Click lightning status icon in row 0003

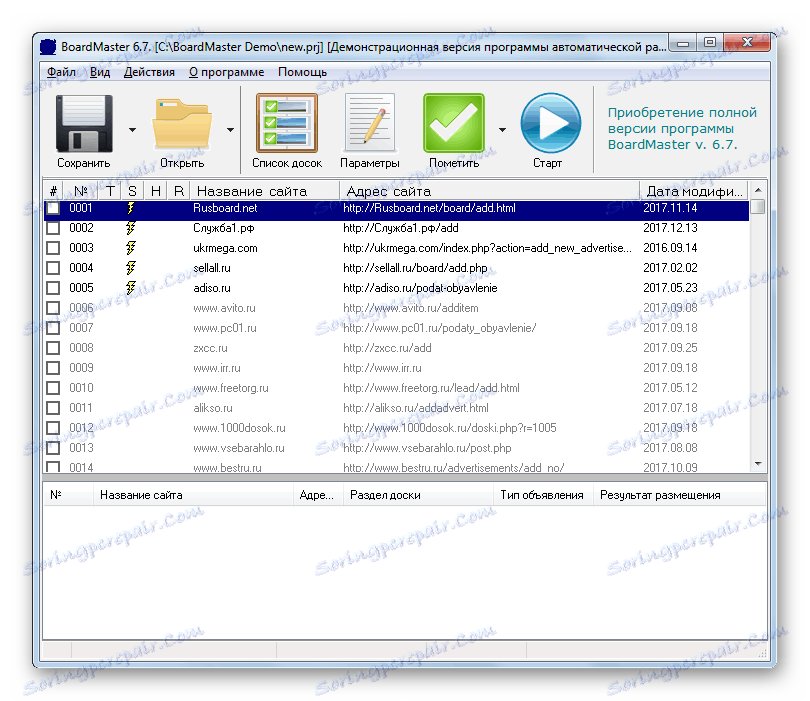(131, 248)
